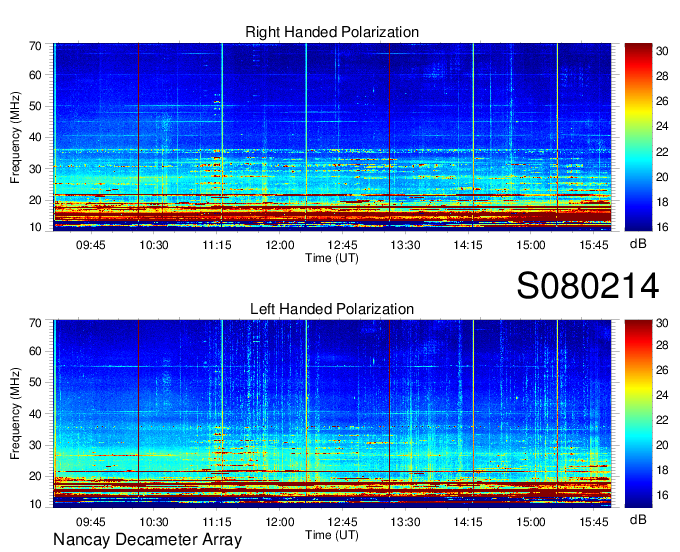Click the 50 MHz tick label on bottom plot
680x552 pixels.
coord(35,382)
